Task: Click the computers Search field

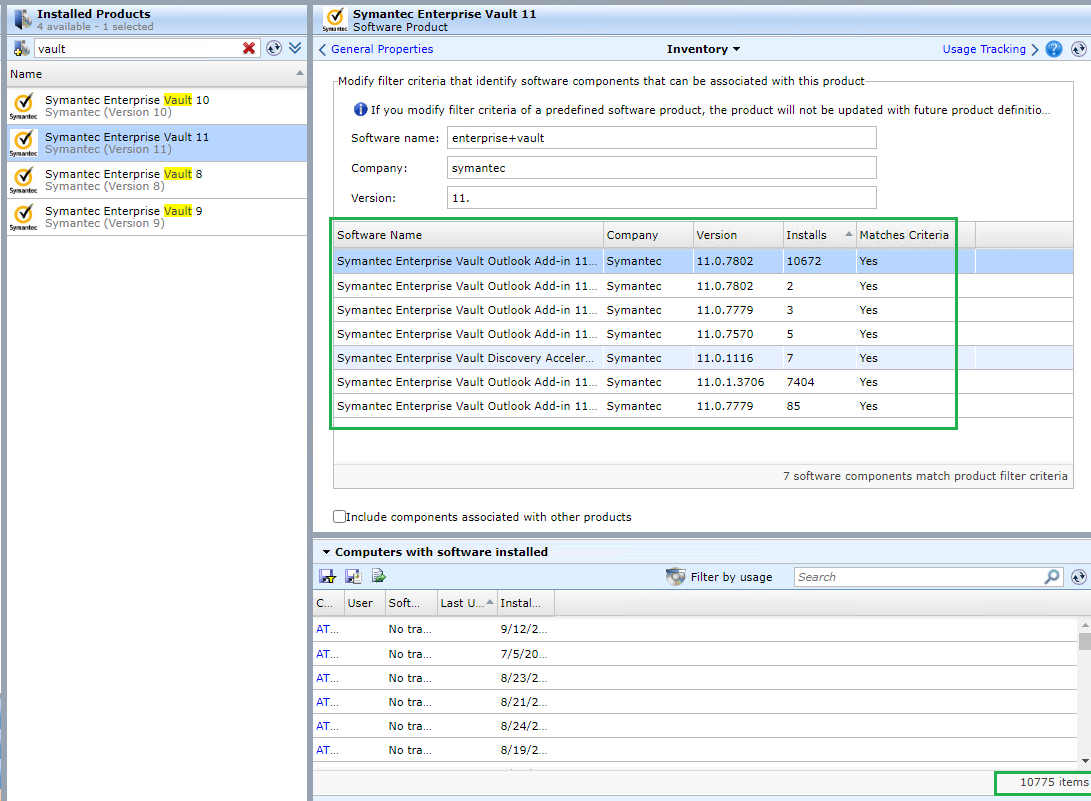Action: [x=918, y=577]
